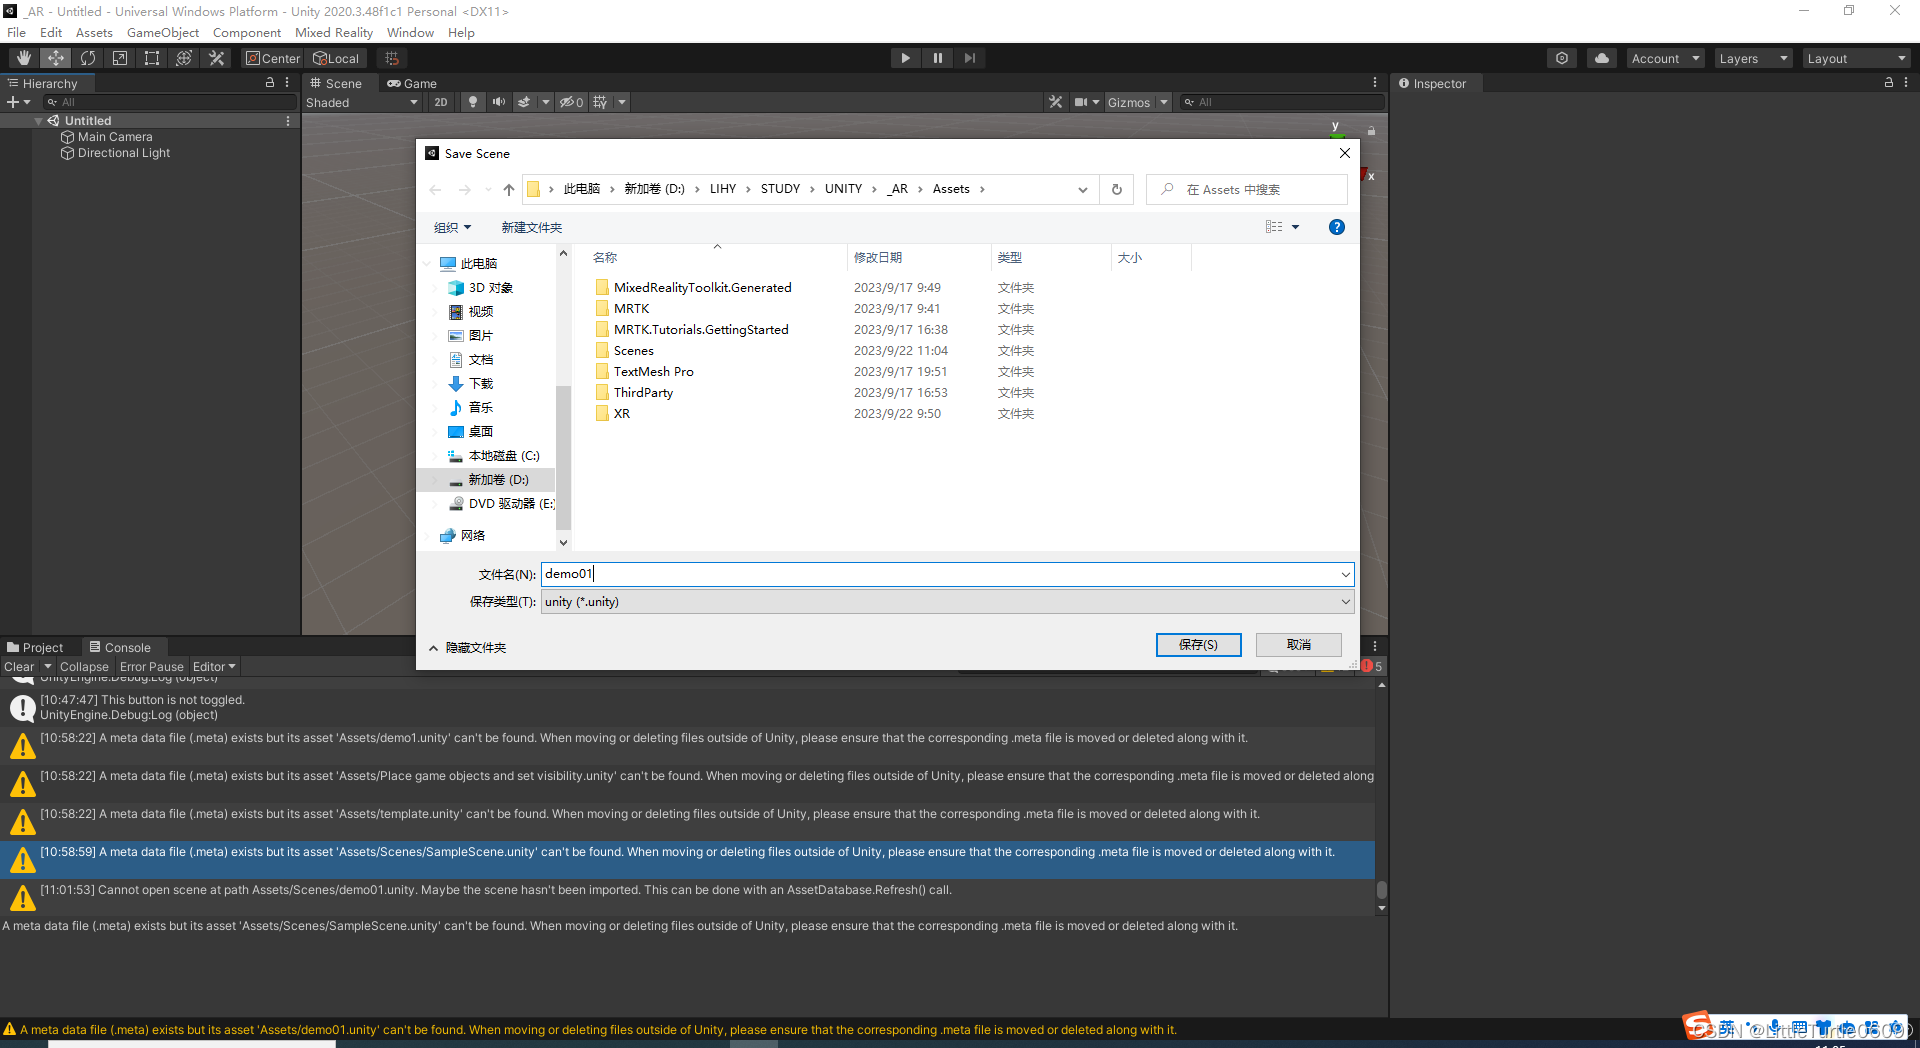
Task: Select Main Camera in Hierarchy
Action: click(115, 137)
